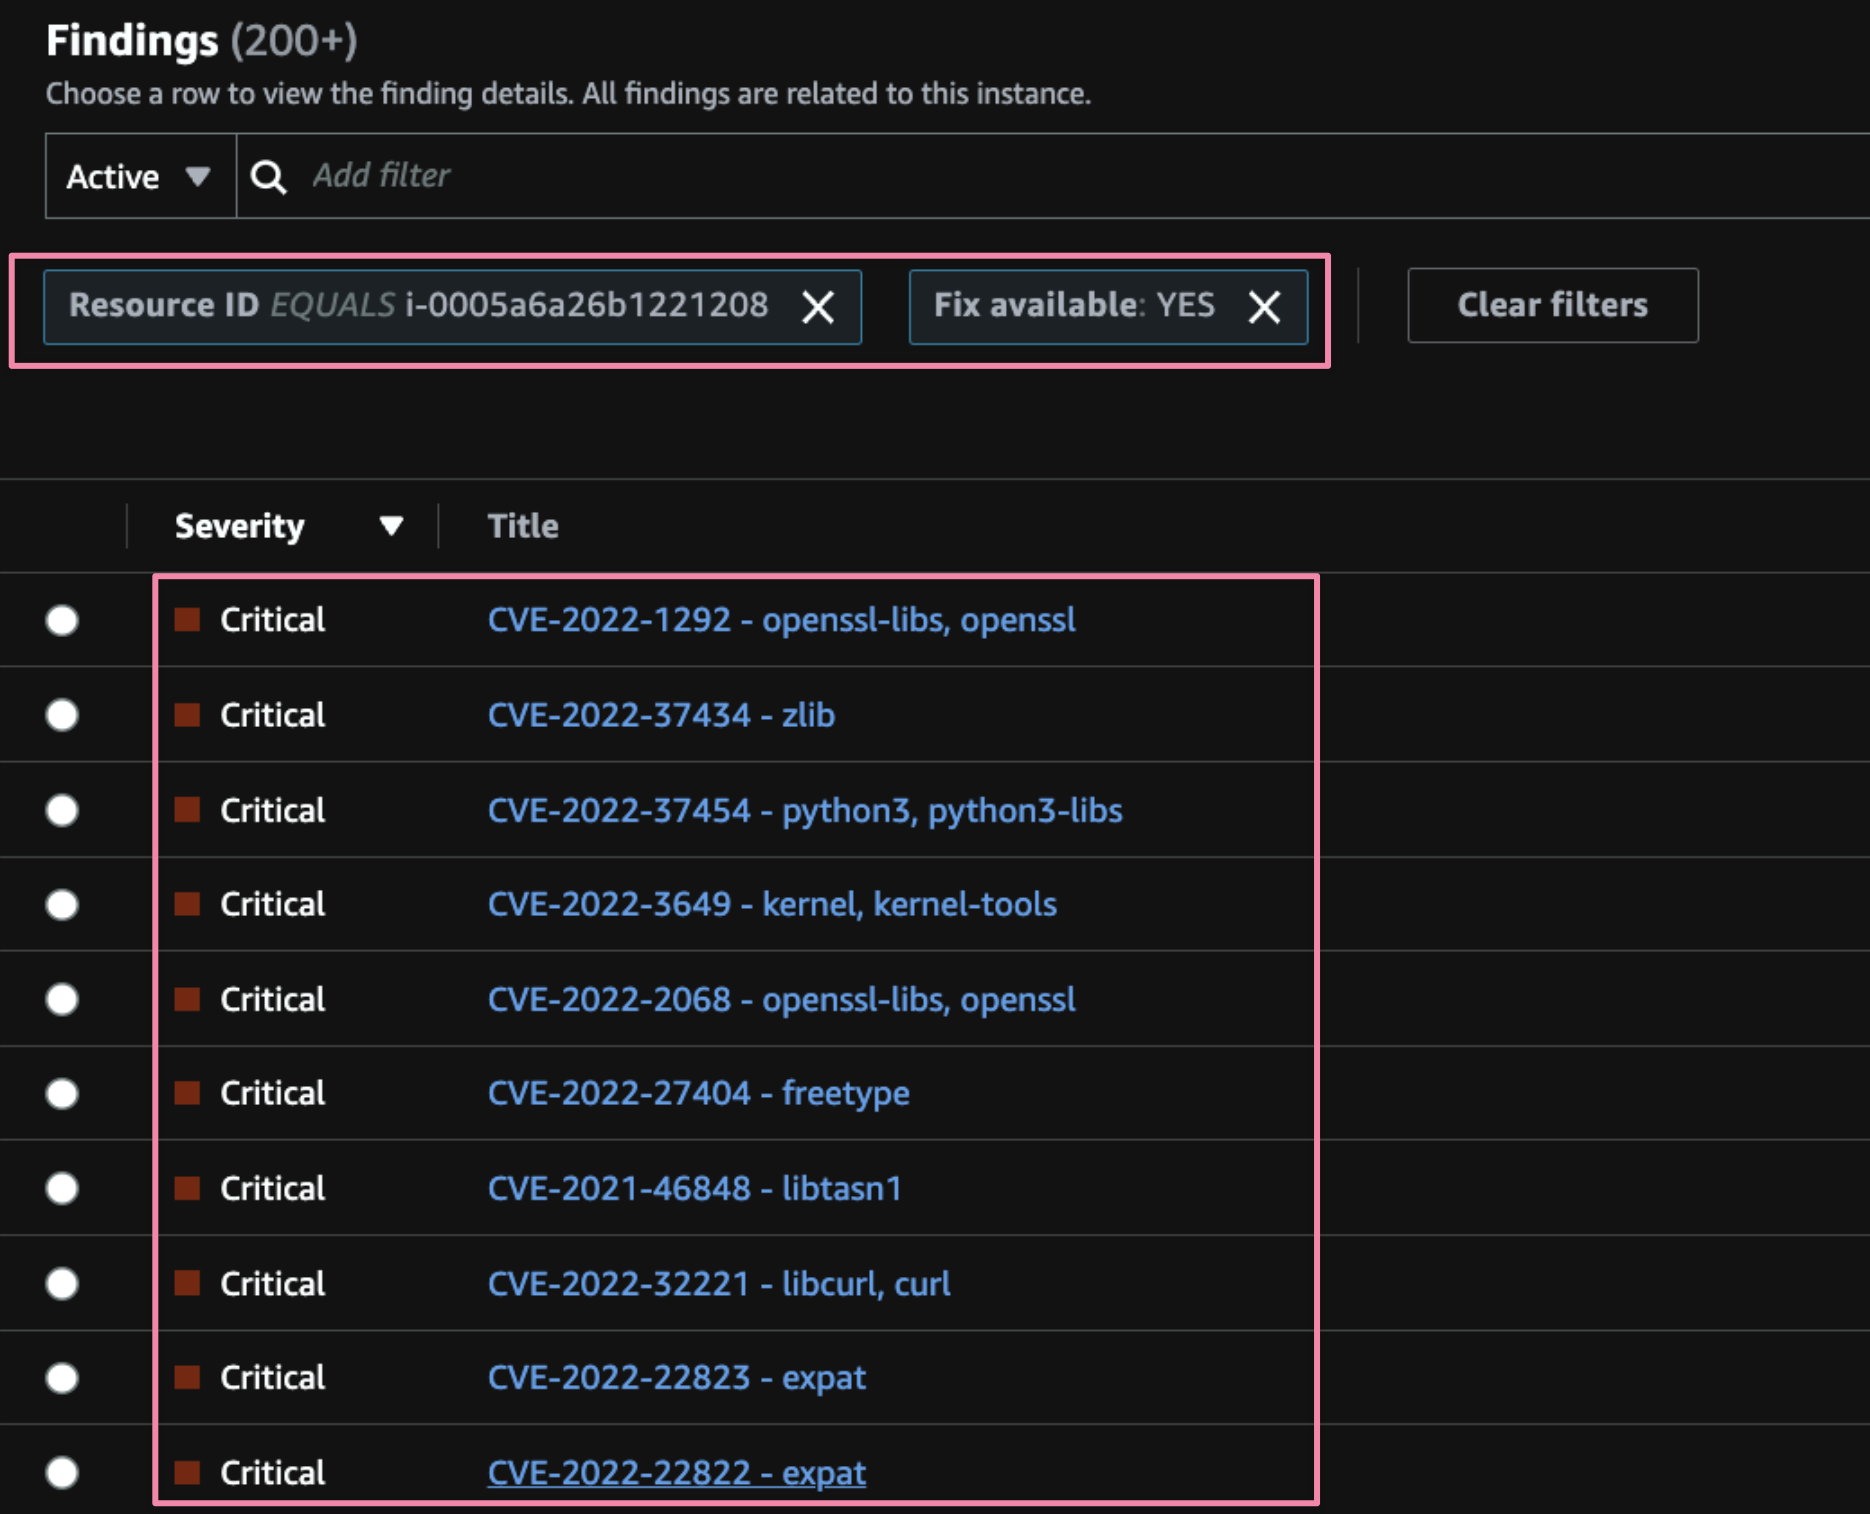Image resolution: width=1870 pixels, height=1514 pixels.
Task: Click the Severity column header text
Action: (x=240, y=526)
